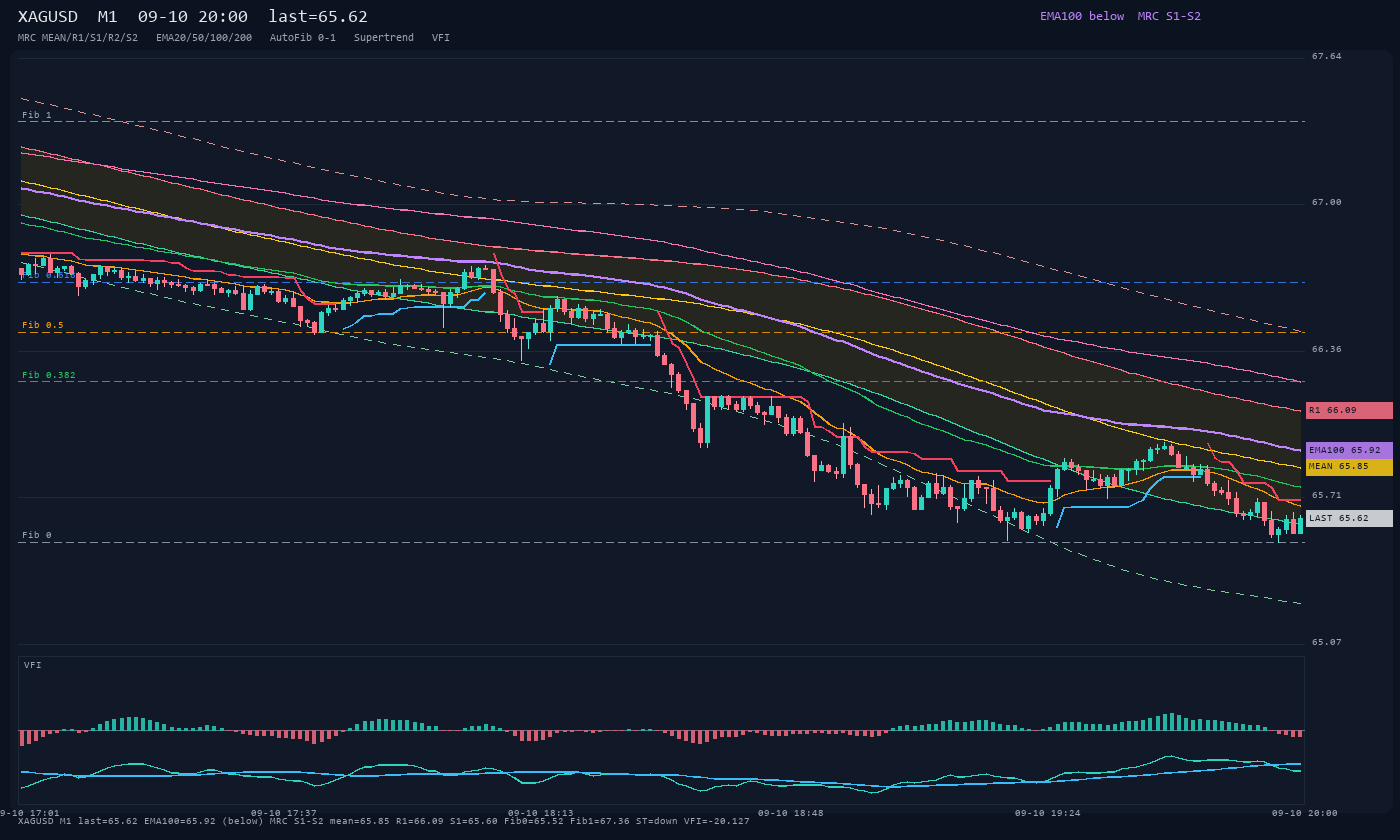This screenshot has width=1400, height=840.
Task: Click the 'MRC S1-S2' zone label
Action: [1169, 16]
